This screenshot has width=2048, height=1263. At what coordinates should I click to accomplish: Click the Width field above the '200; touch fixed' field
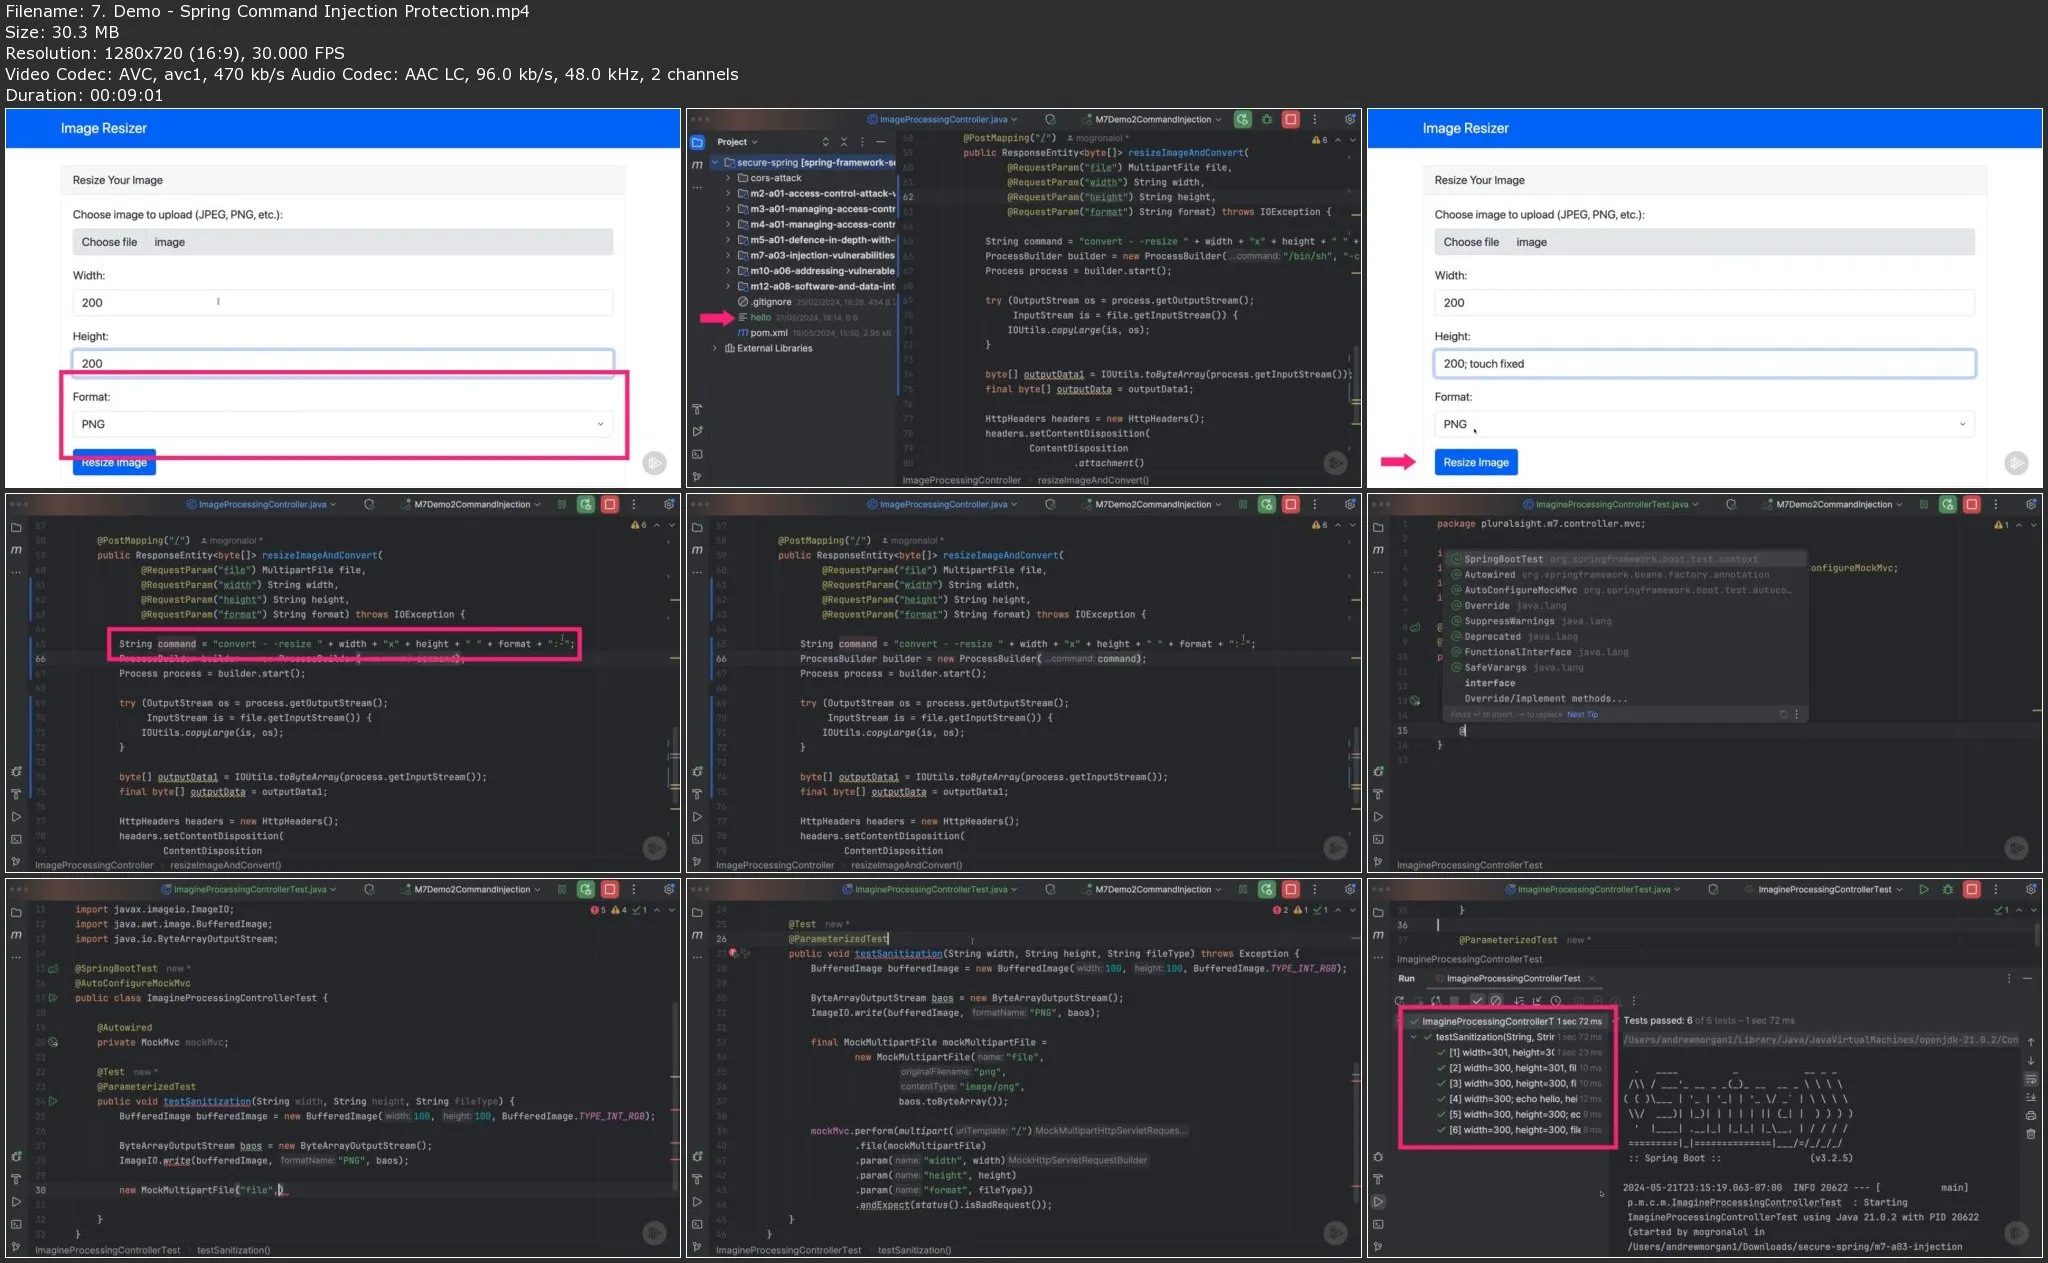1704,302
